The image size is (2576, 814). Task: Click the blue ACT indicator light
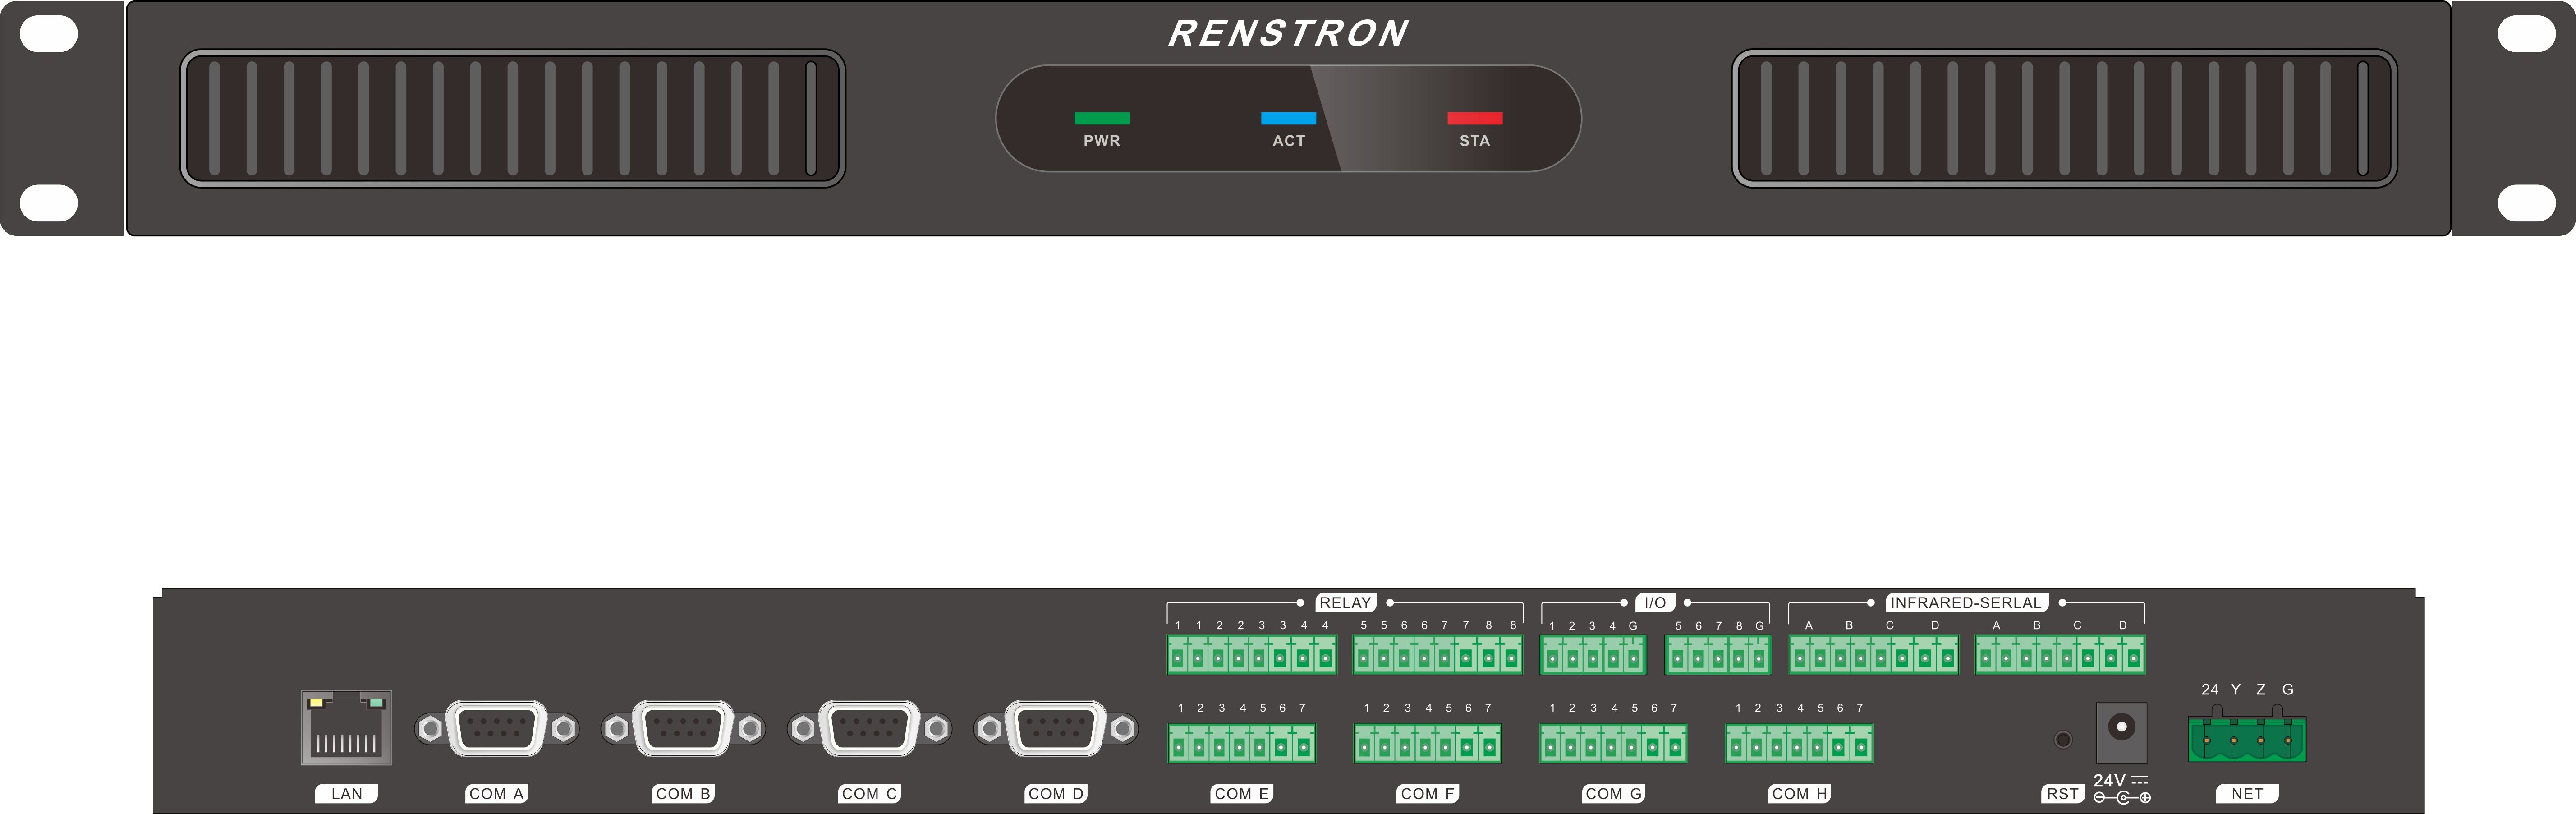pos(1288,118)
